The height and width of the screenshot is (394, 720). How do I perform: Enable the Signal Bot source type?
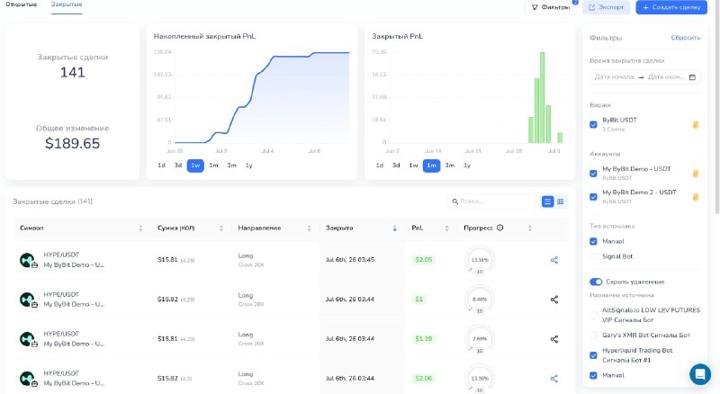[x=593, y=256]
